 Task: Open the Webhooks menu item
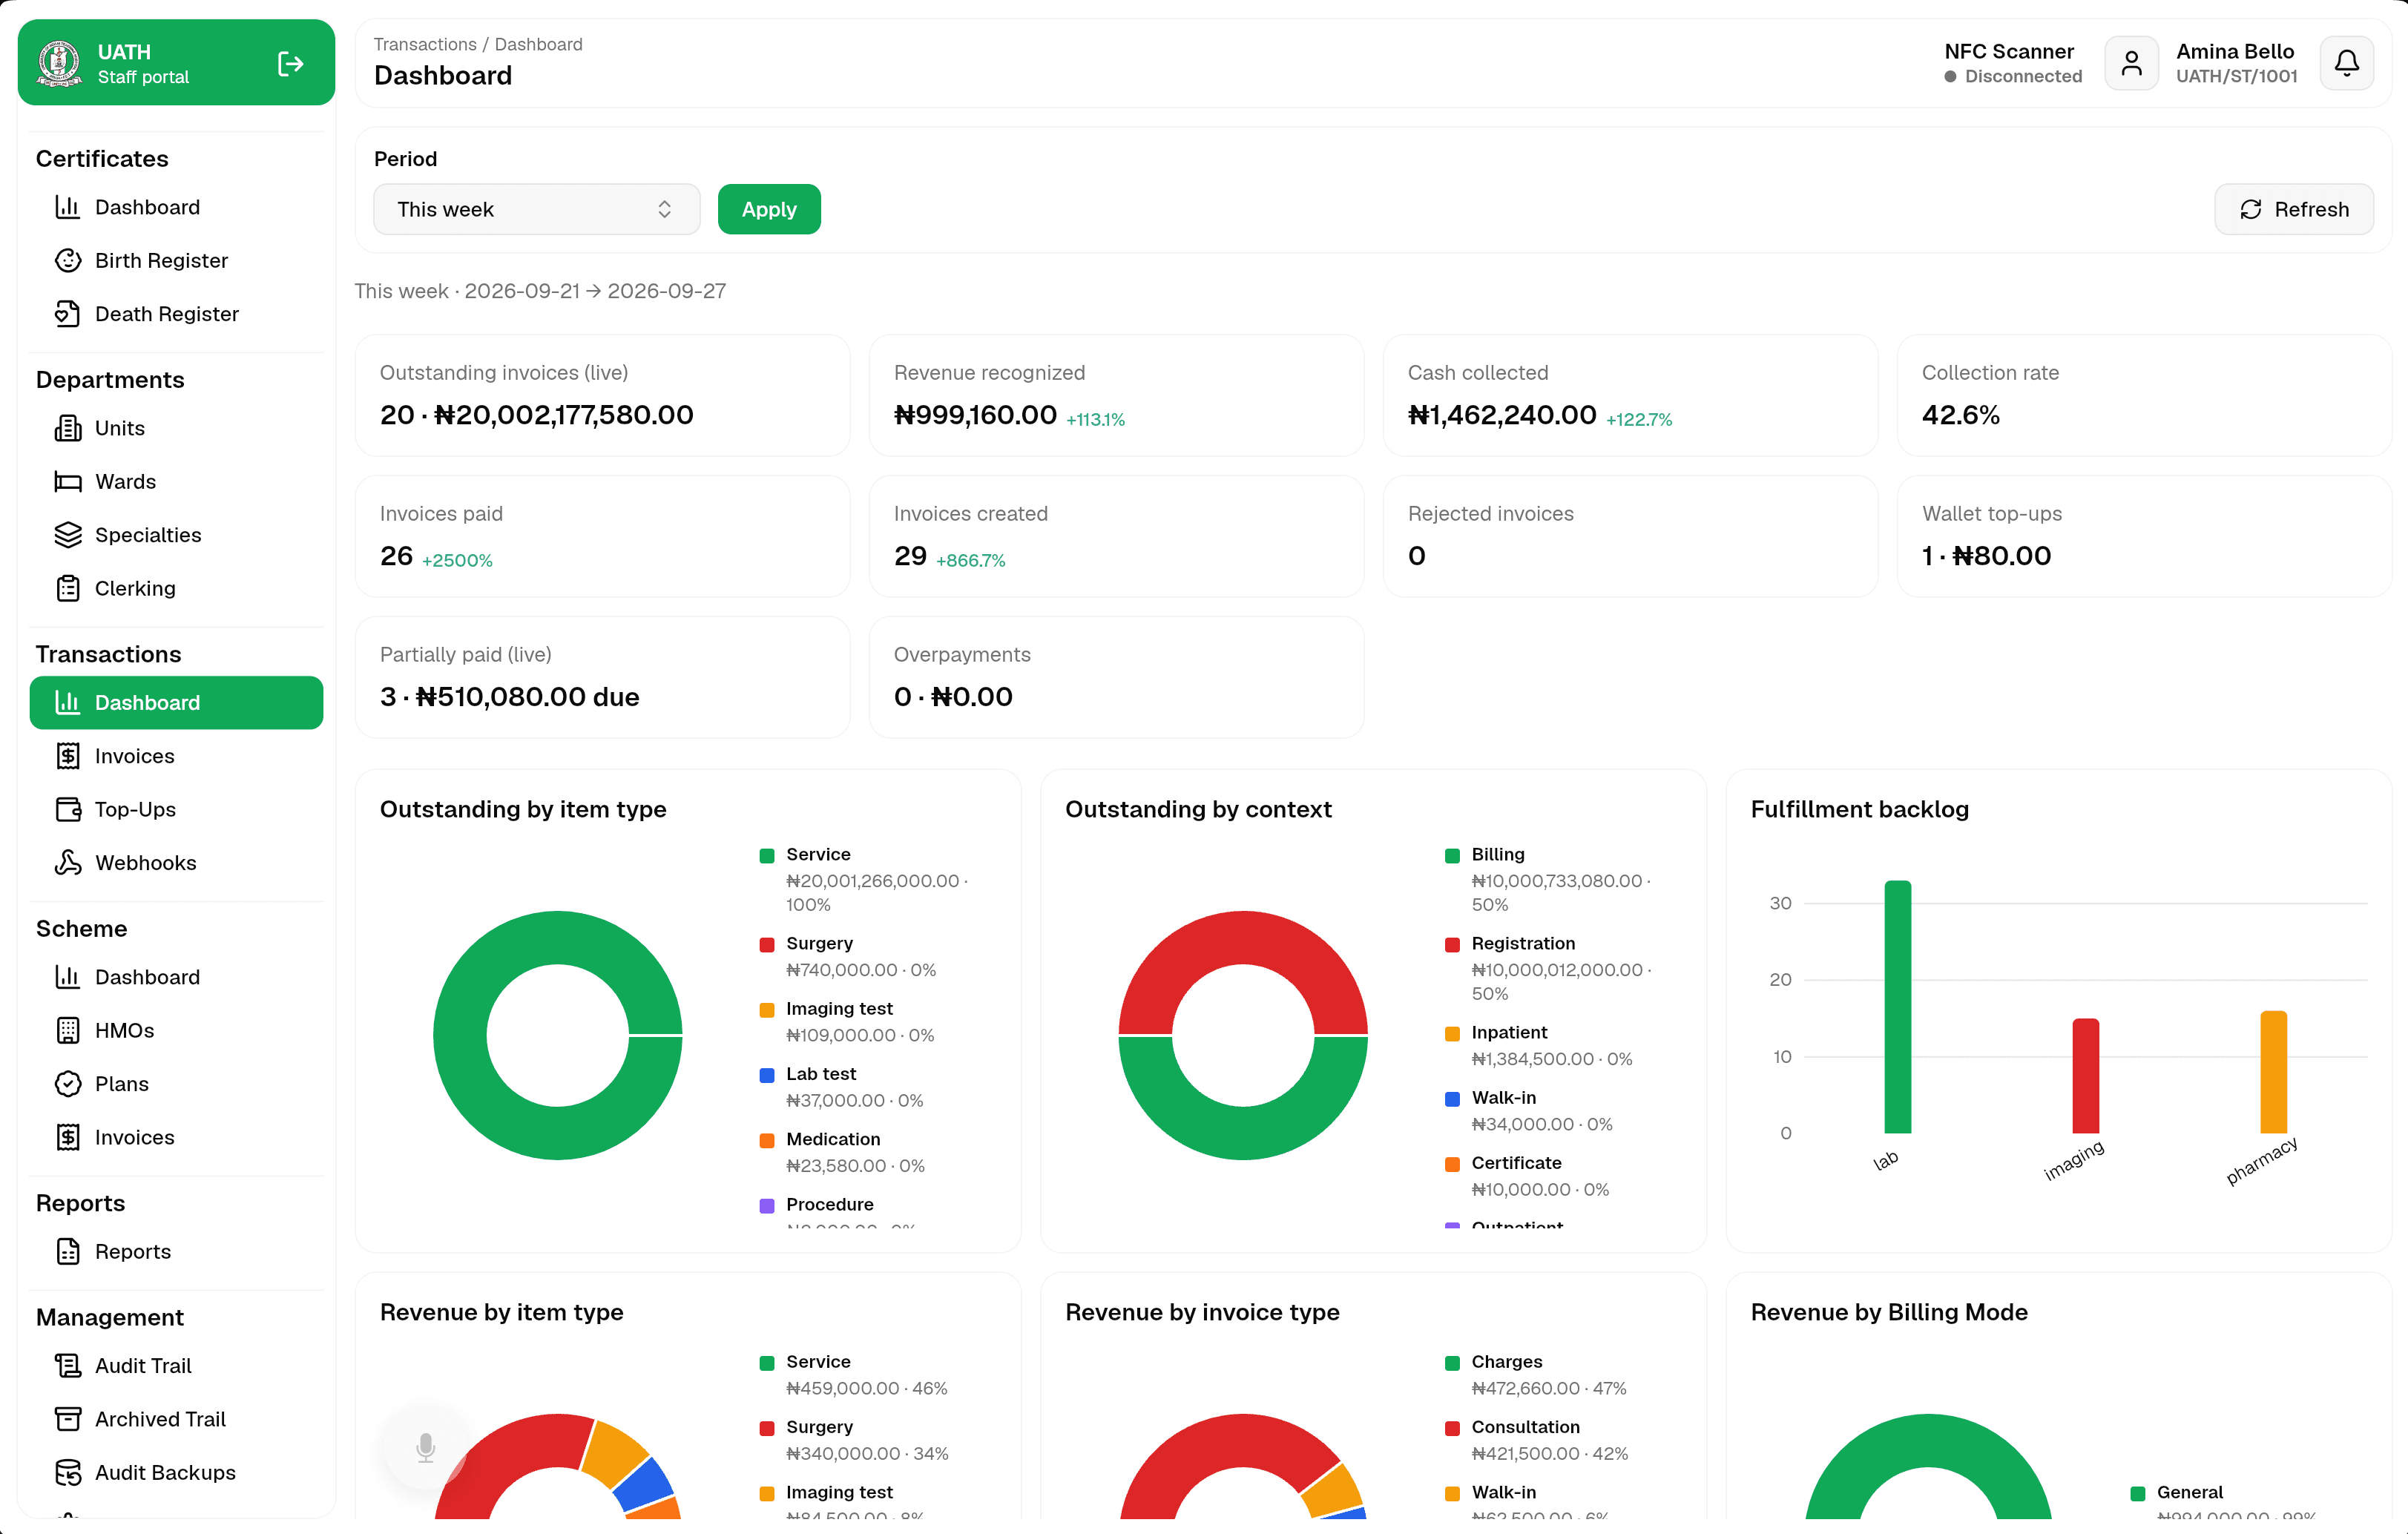tap(176, 862)
